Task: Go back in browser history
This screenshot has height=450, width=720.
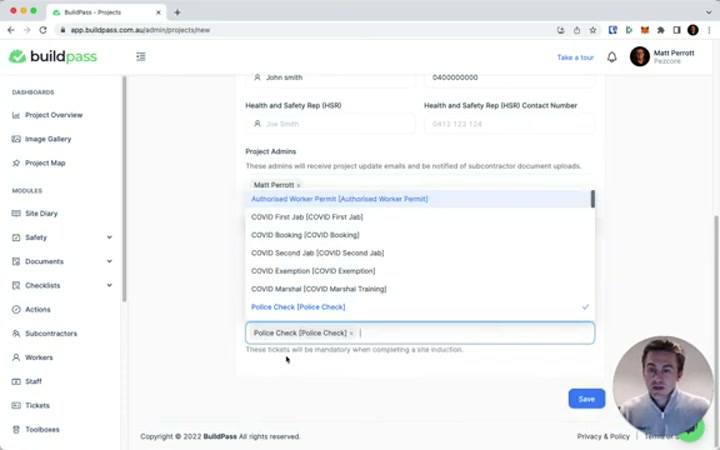Action: 11,30
